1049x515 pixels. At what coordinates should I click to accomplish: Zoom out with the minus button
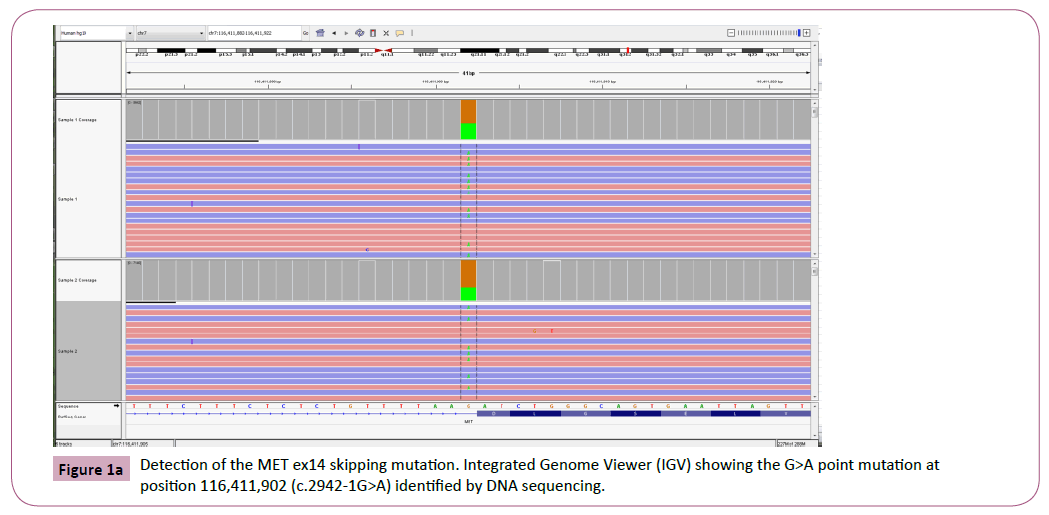[731, 33]
